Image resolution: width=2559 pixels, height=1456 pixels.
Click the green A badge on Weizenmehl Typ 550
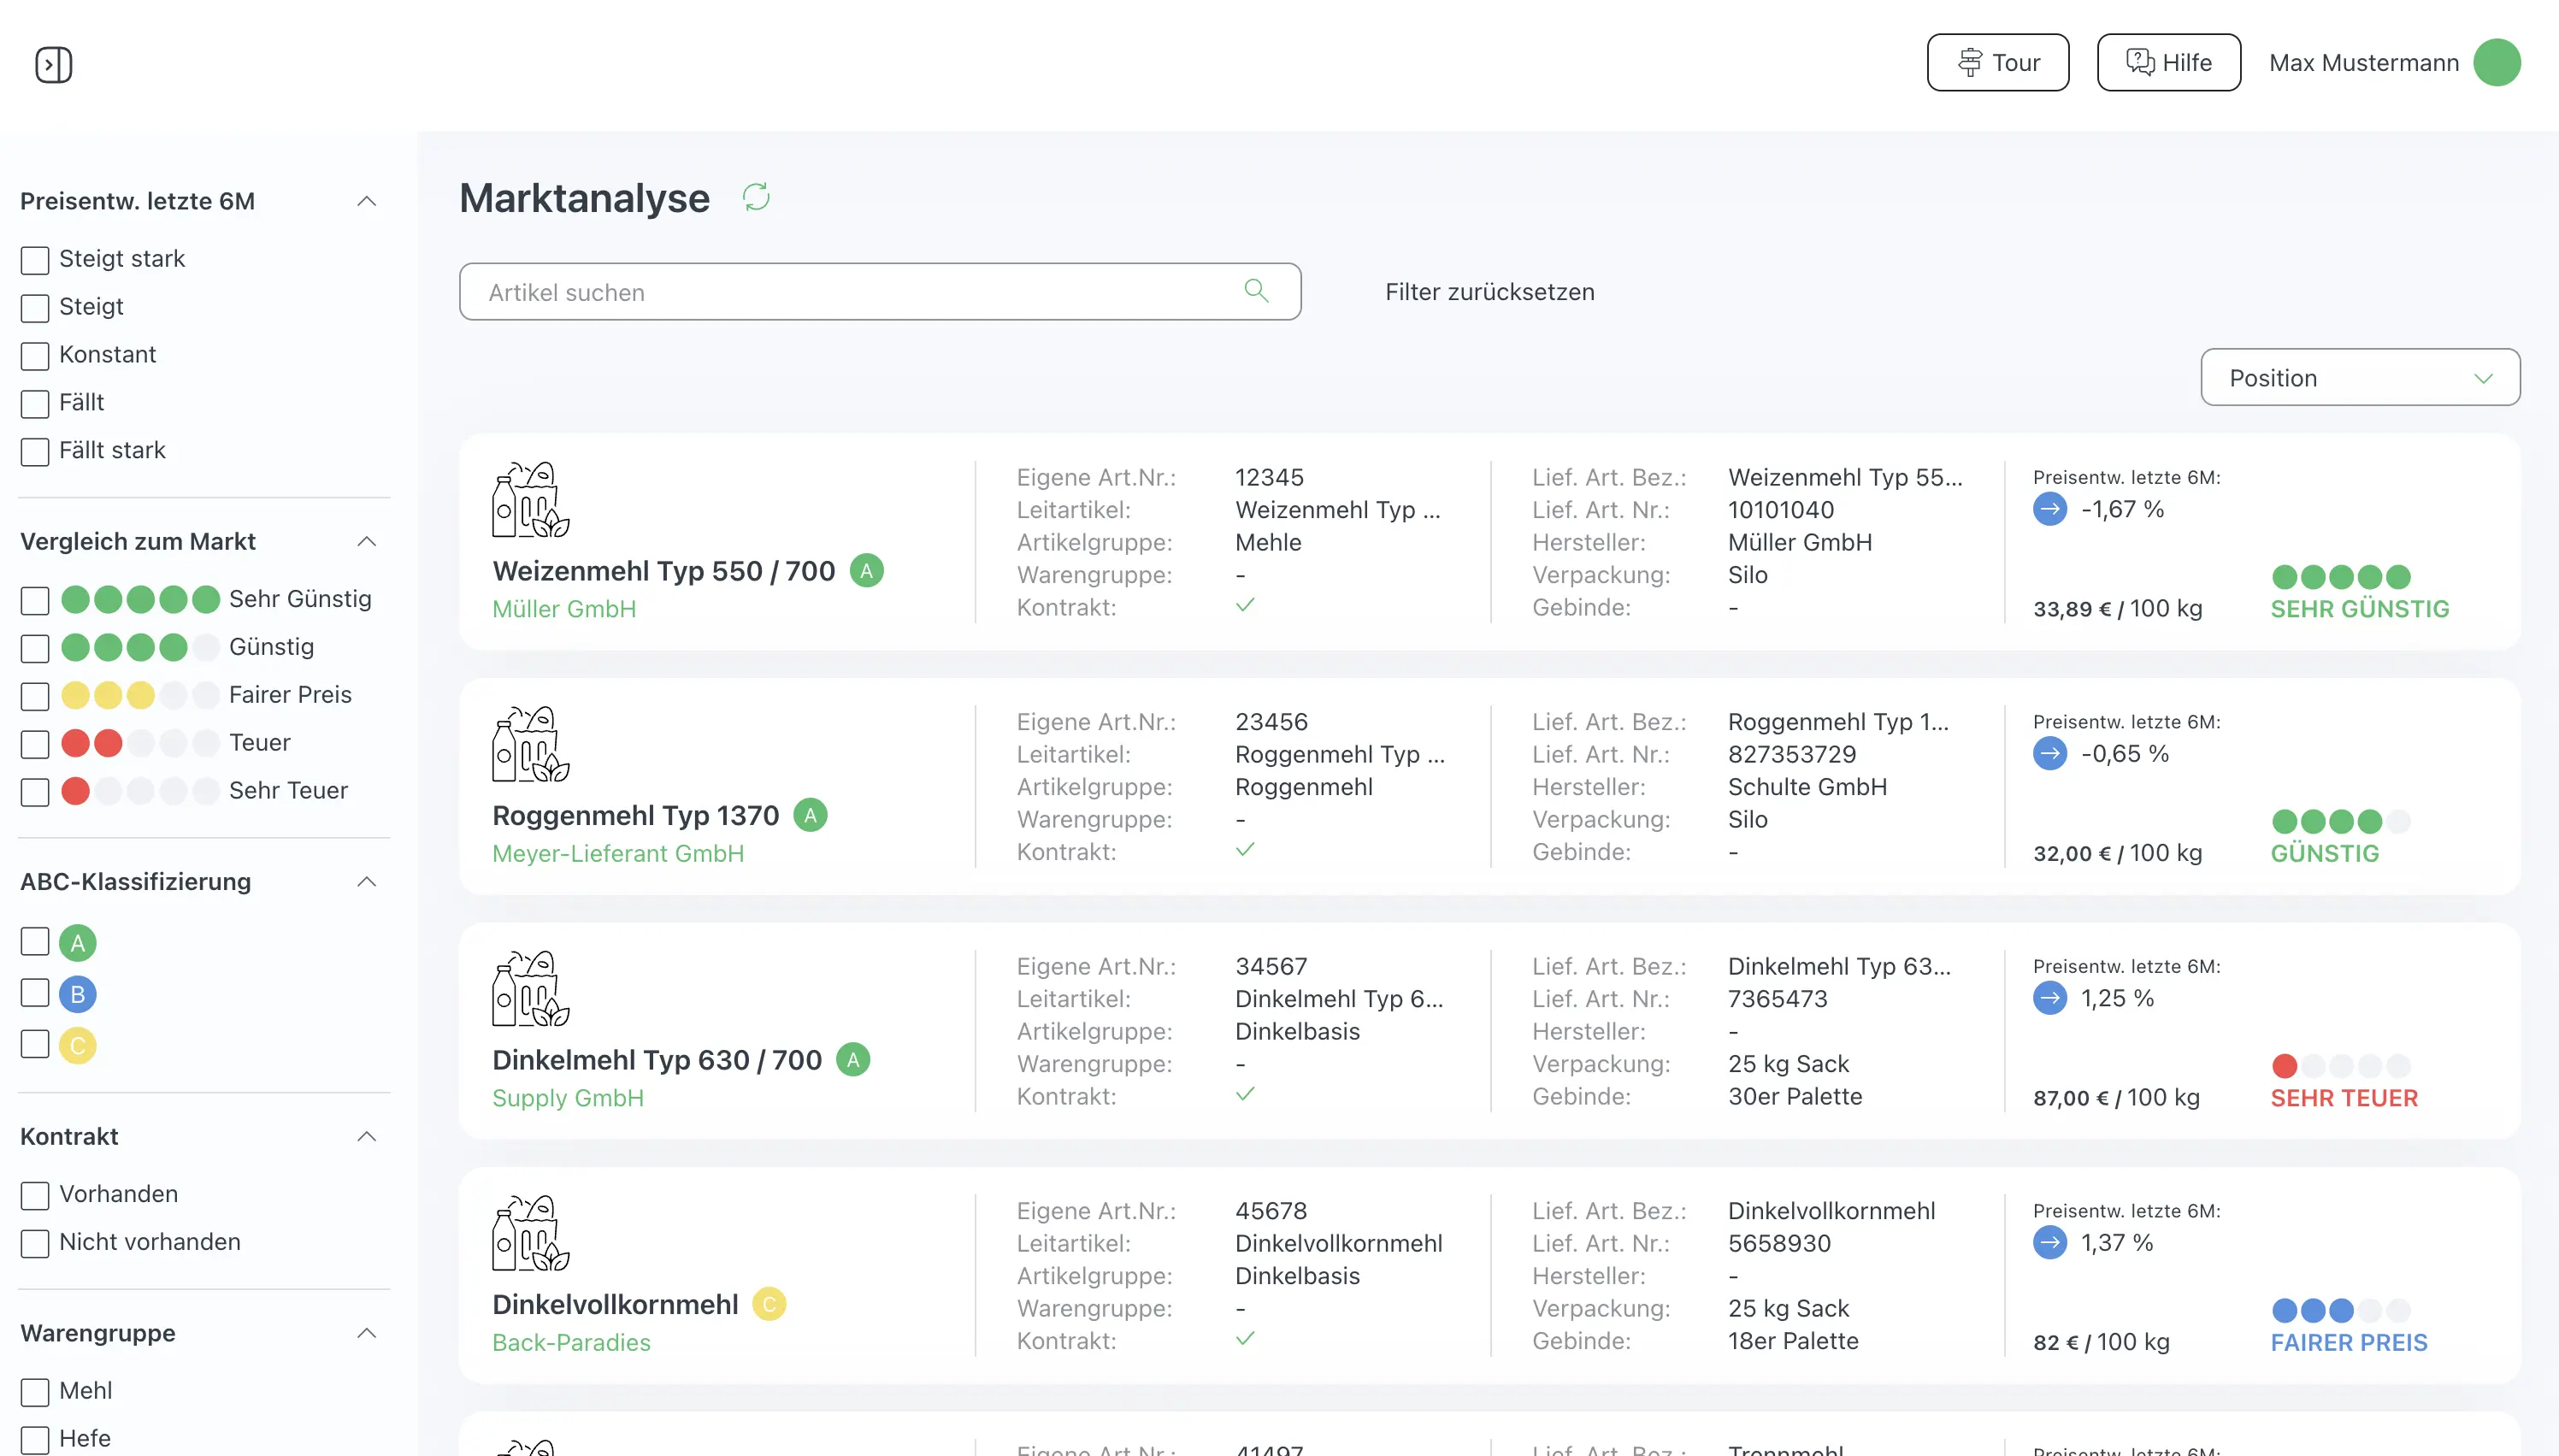pos(866,570)
